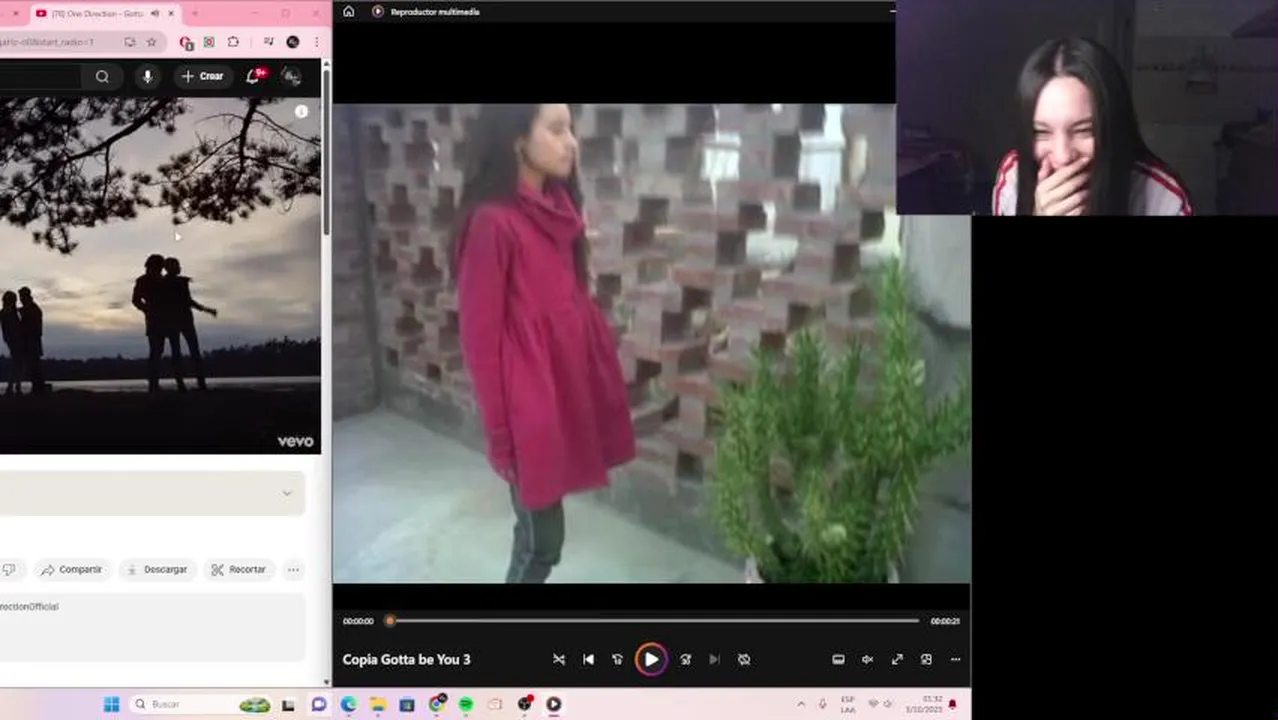Image resolution: width=1278 pixels, height=720 pixels.
Task: Open the Chrome media control icon
Action: [268, 42]
